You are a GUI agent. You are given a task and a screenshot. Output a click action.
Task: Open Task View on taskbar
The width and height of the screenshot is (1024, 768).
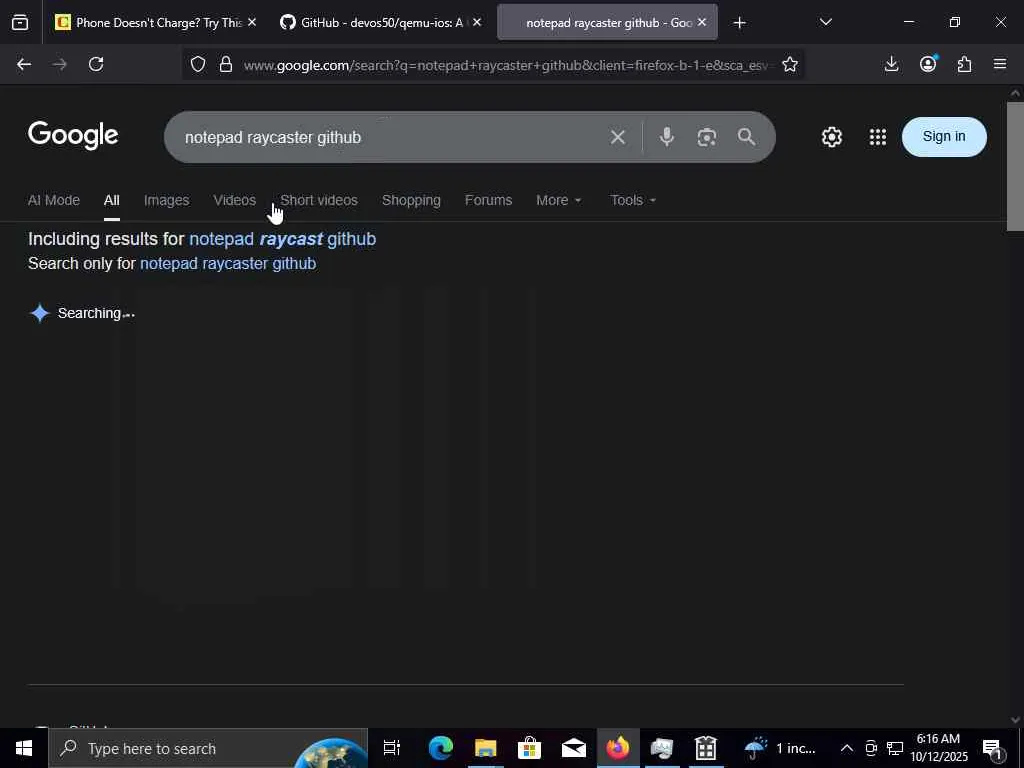[x=392, y=748]
